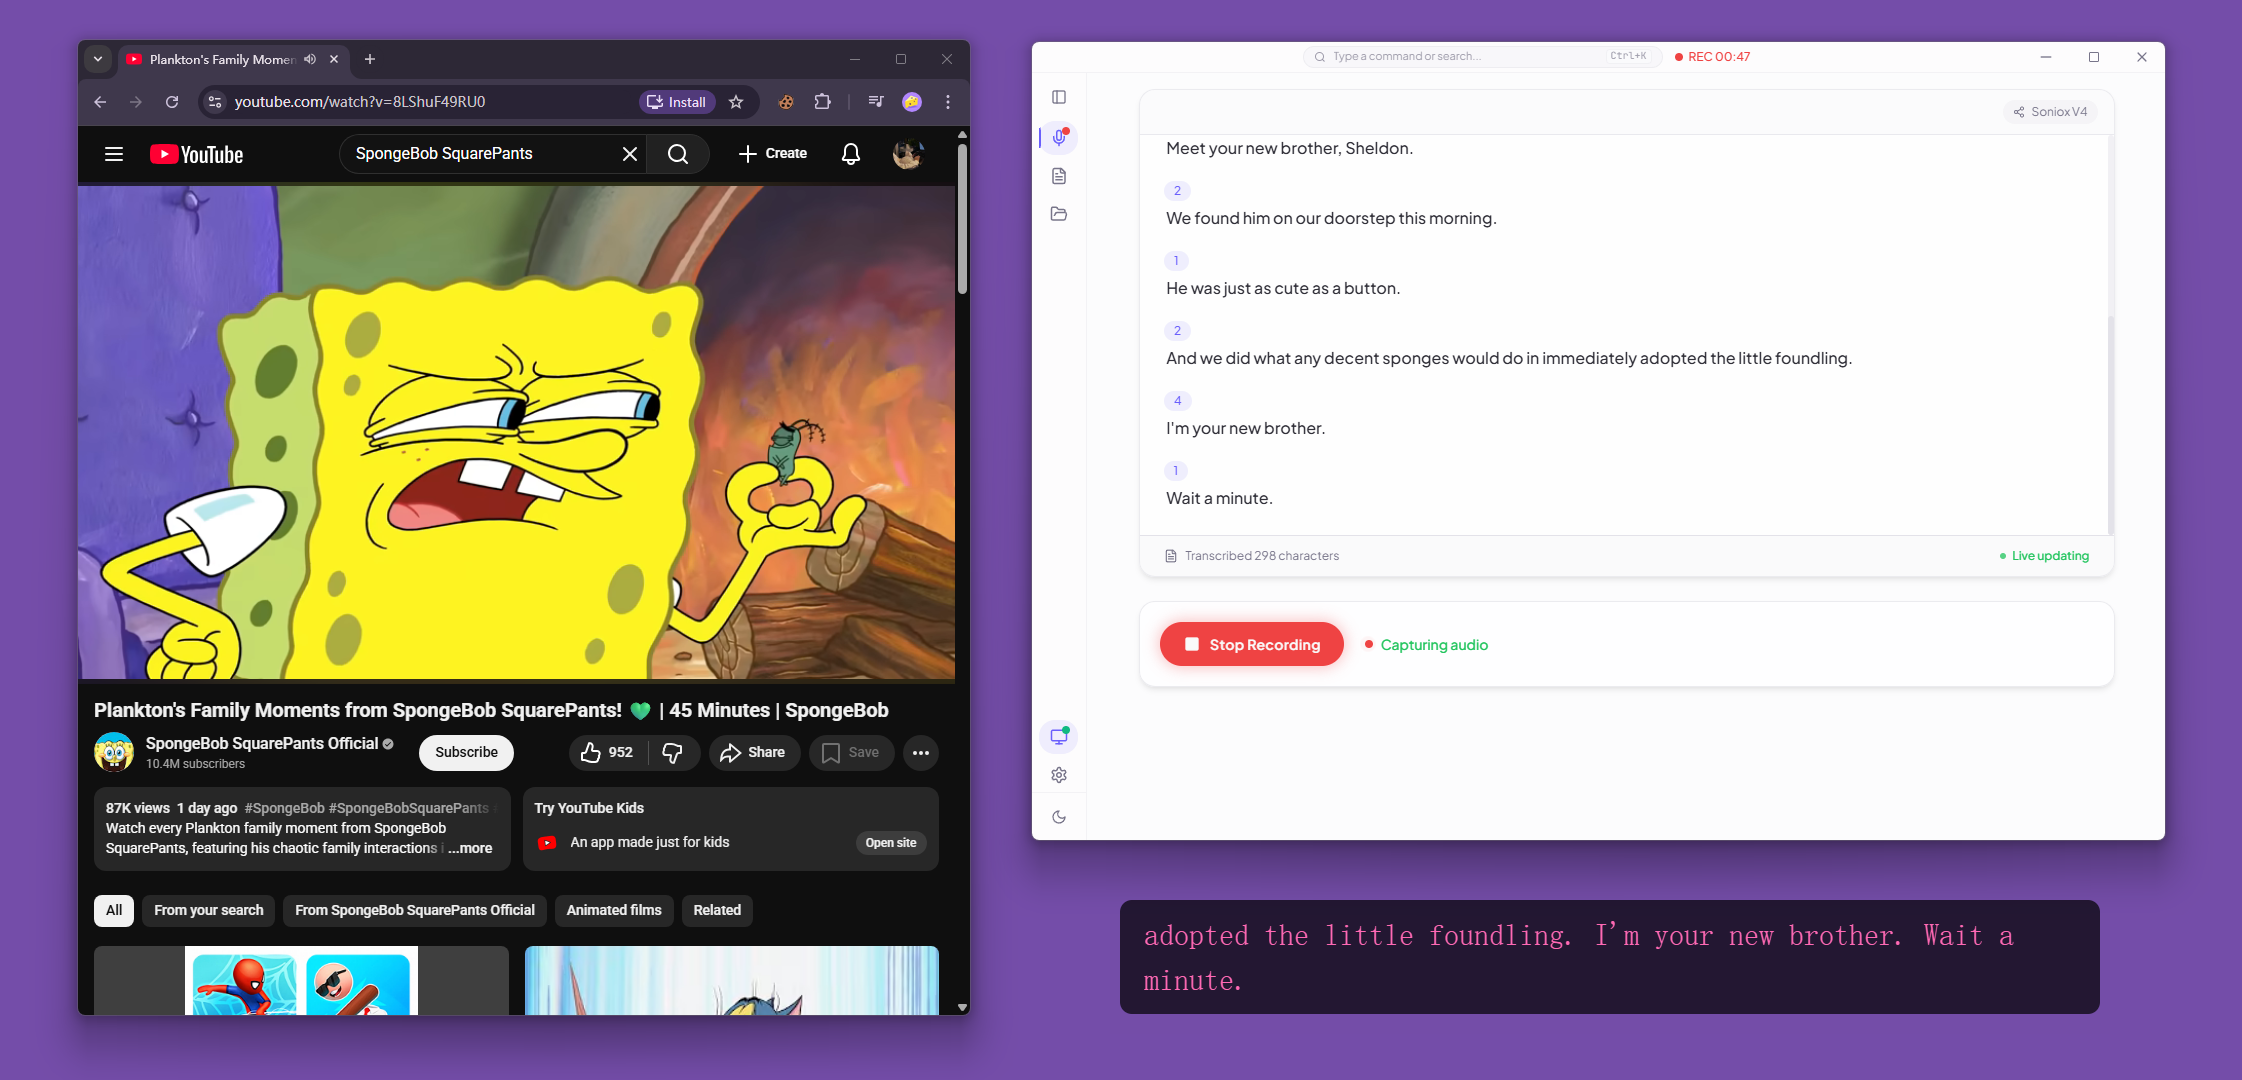Toggle the sidebar panel collapse icon
Viewport: 2242px width, 1080px height.
[1059, 97]
